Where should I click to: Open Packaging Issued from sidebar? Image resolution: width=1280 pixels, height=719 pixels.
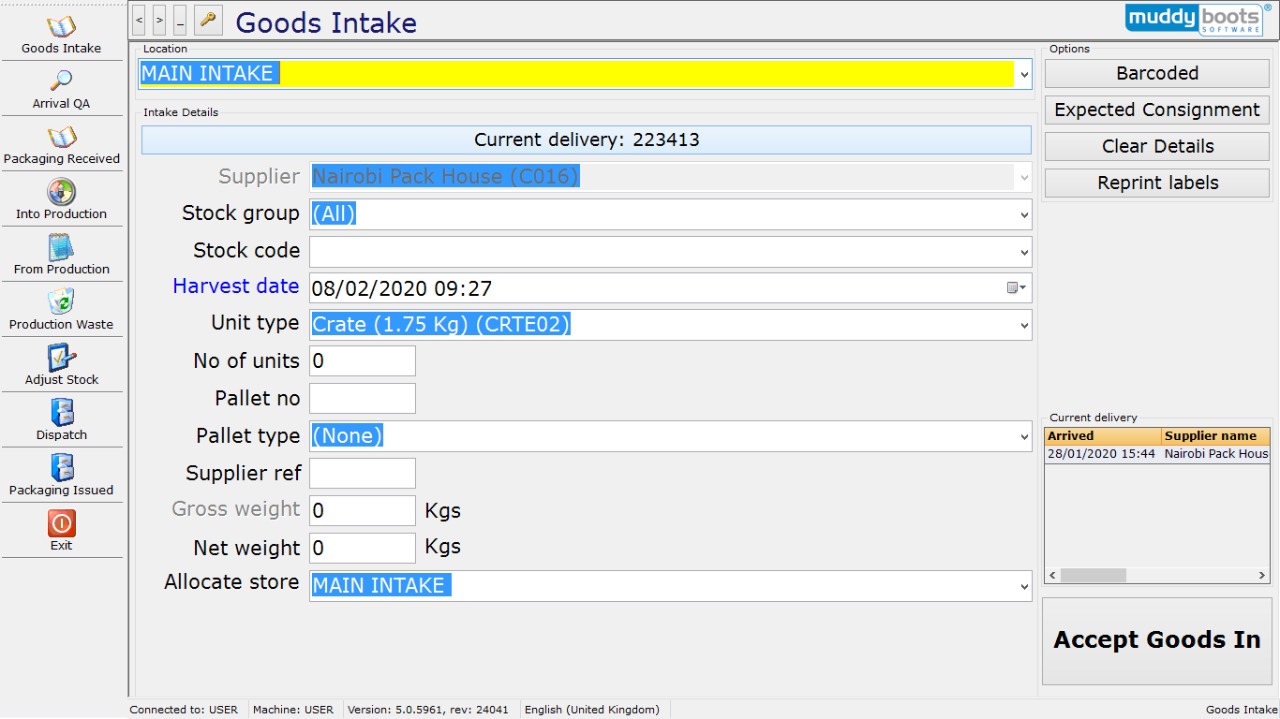click(61, 475)
